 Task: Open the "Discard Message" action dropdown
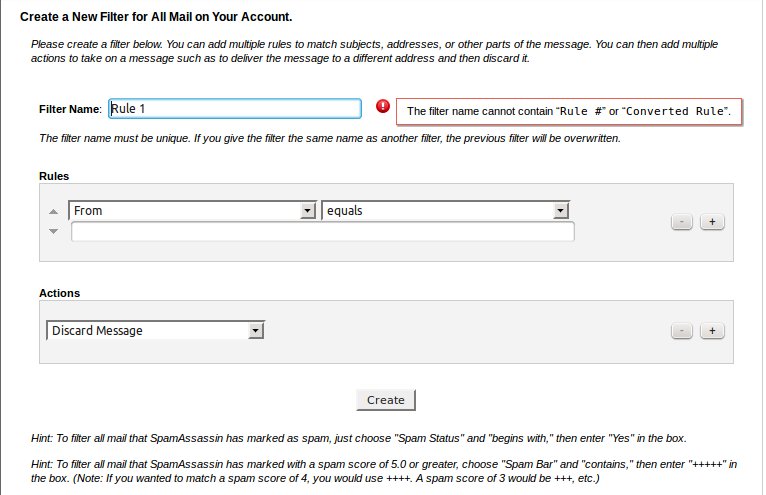click(x=155, y=330)
